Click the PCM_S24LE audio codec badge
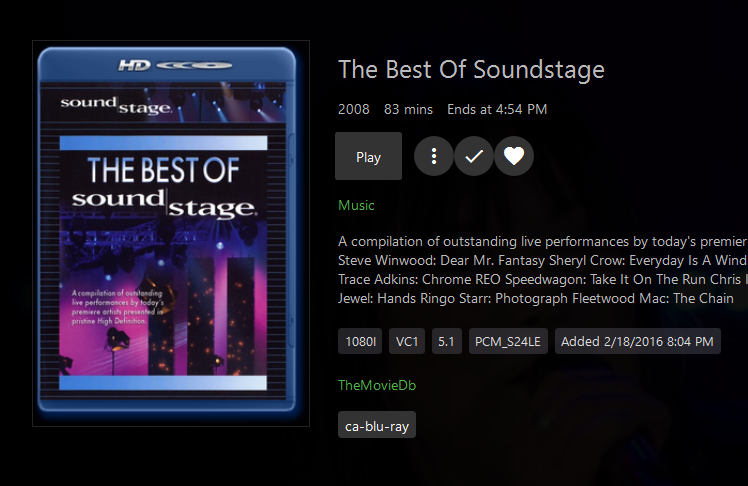 (508, 341)
